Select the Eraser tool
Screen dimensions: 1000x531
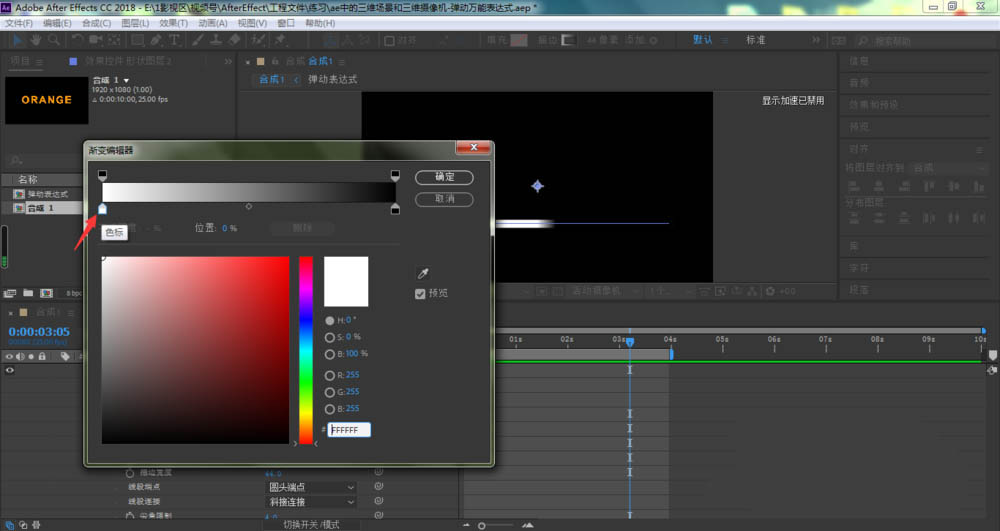(234, 40)
